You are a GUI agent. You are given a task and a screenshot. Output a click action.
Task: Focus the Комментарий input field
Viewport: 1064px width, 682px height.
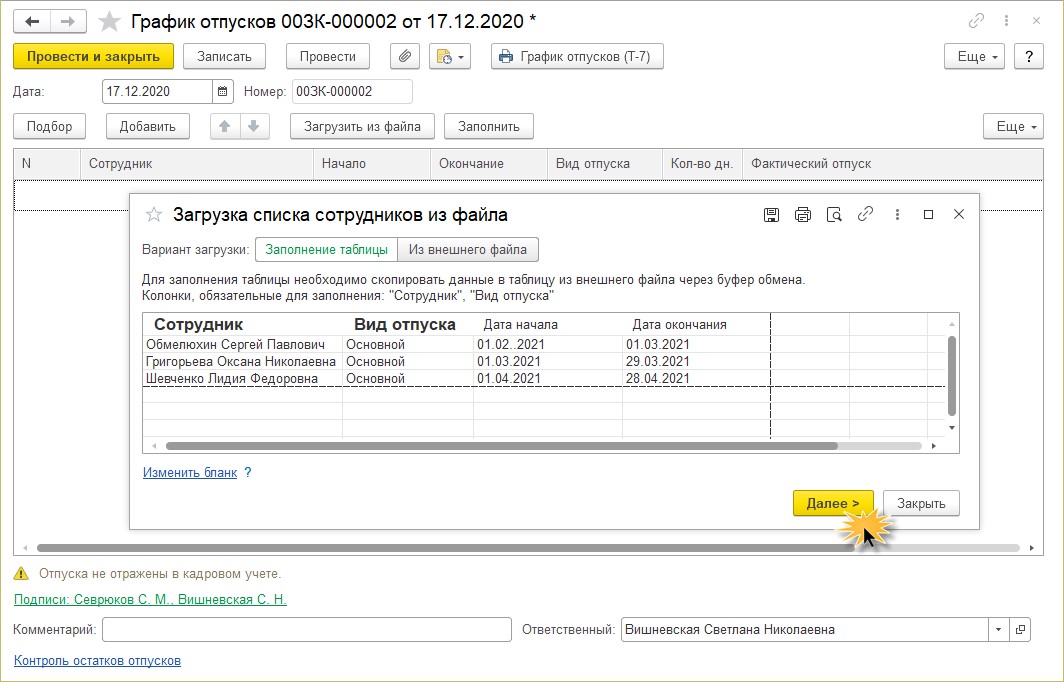(x=307, y=630)
